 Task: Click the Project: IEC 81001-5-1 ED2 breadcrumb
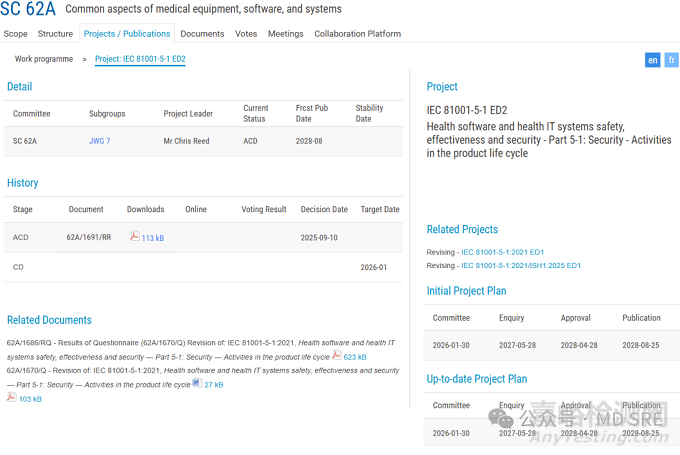coord(140,59)
